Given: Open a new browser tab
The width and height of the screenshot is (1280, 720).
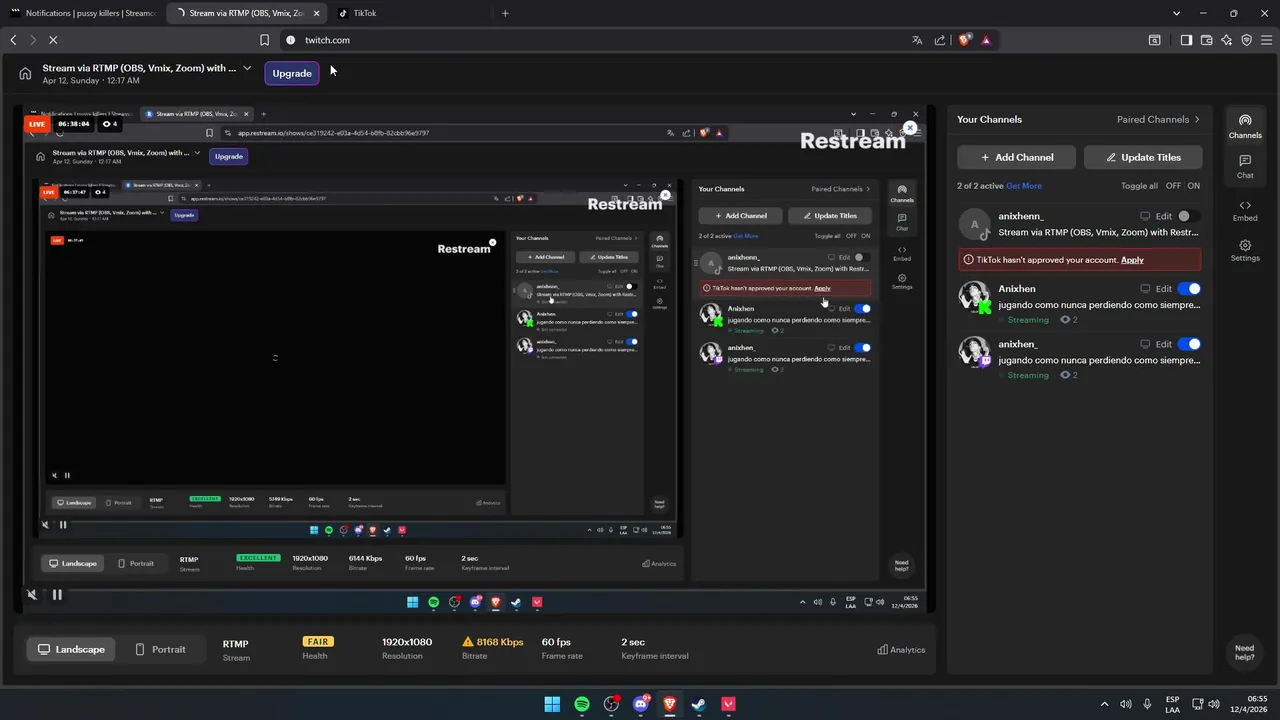Looking at the screenshot, I should click(x=505, y=13).
